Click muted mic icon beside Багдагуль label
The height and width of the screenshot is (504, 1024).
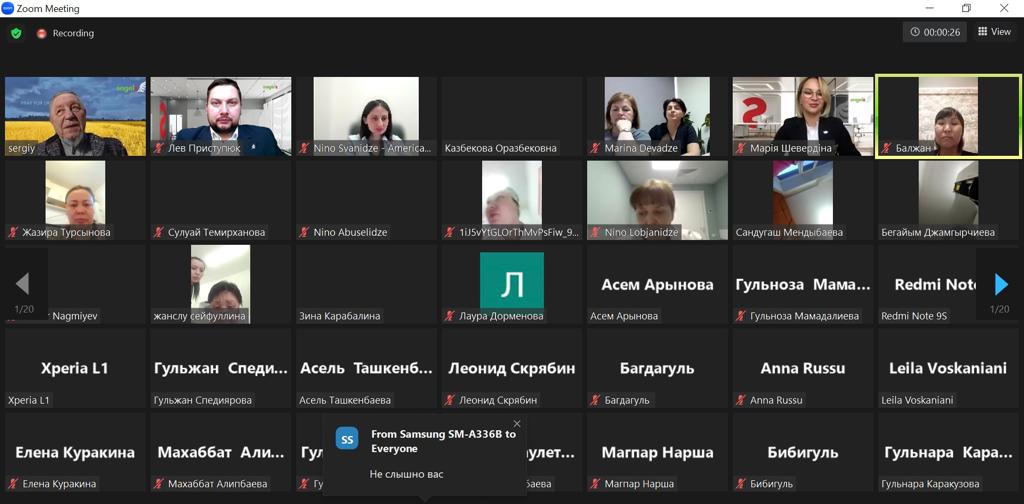pyautogui.click(x=595, y=400)
